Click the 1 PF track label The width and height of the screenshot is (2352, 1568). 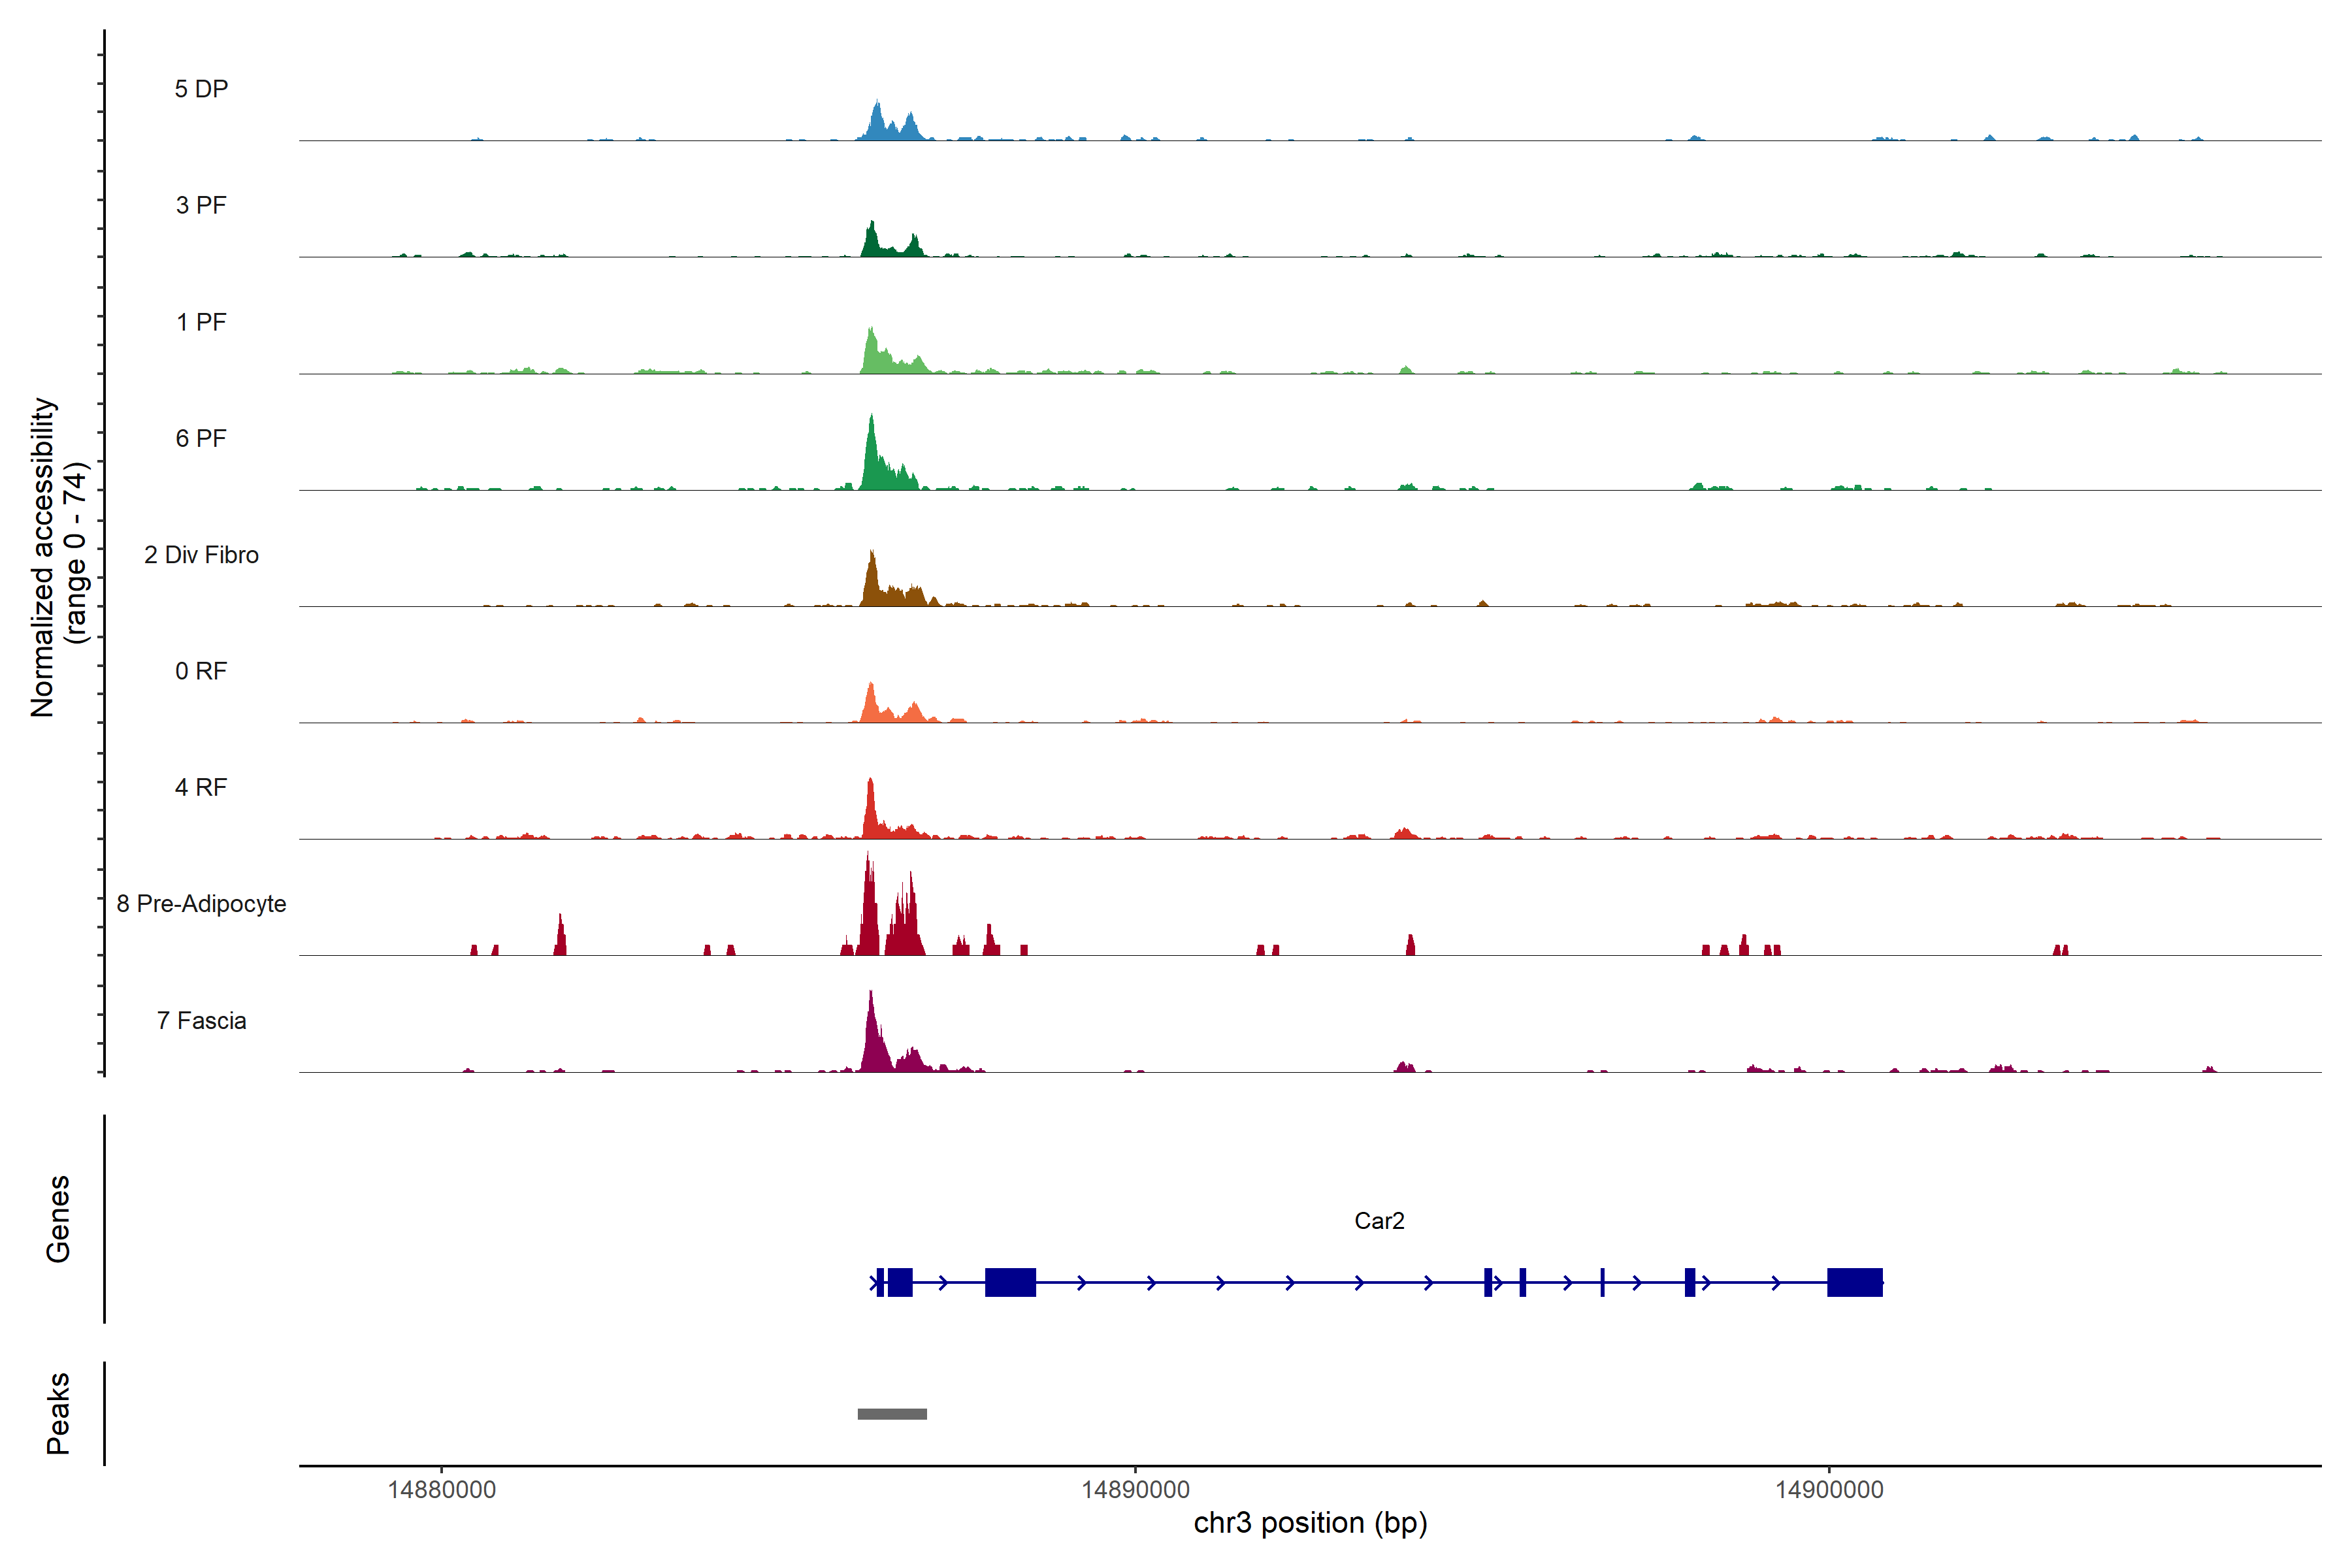pos(201,322)
